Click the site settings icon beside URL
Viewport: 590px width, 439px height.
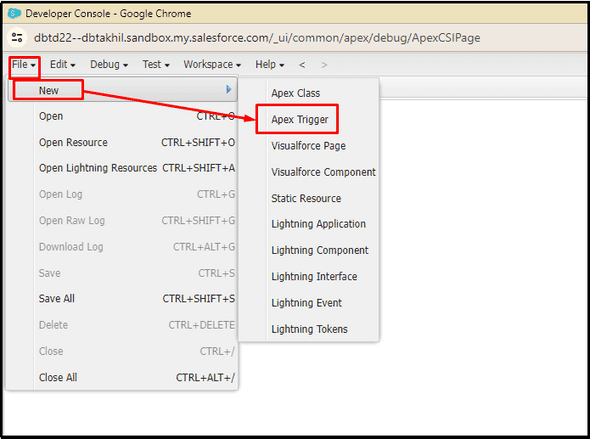[17, 38]
